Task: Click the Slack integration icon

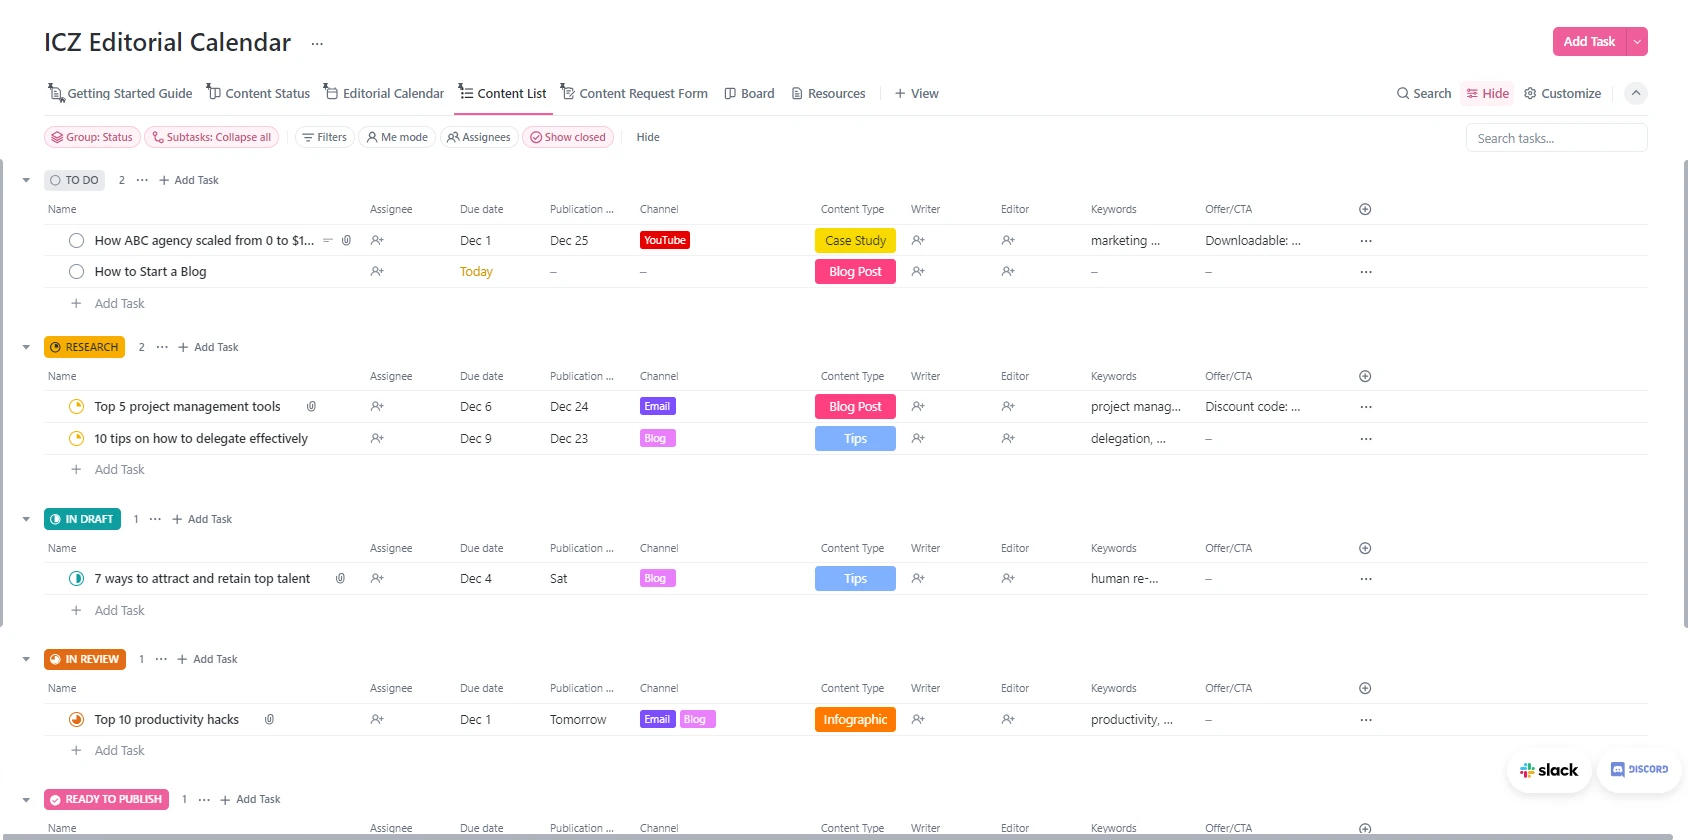Action: (x=1548, y=770)
